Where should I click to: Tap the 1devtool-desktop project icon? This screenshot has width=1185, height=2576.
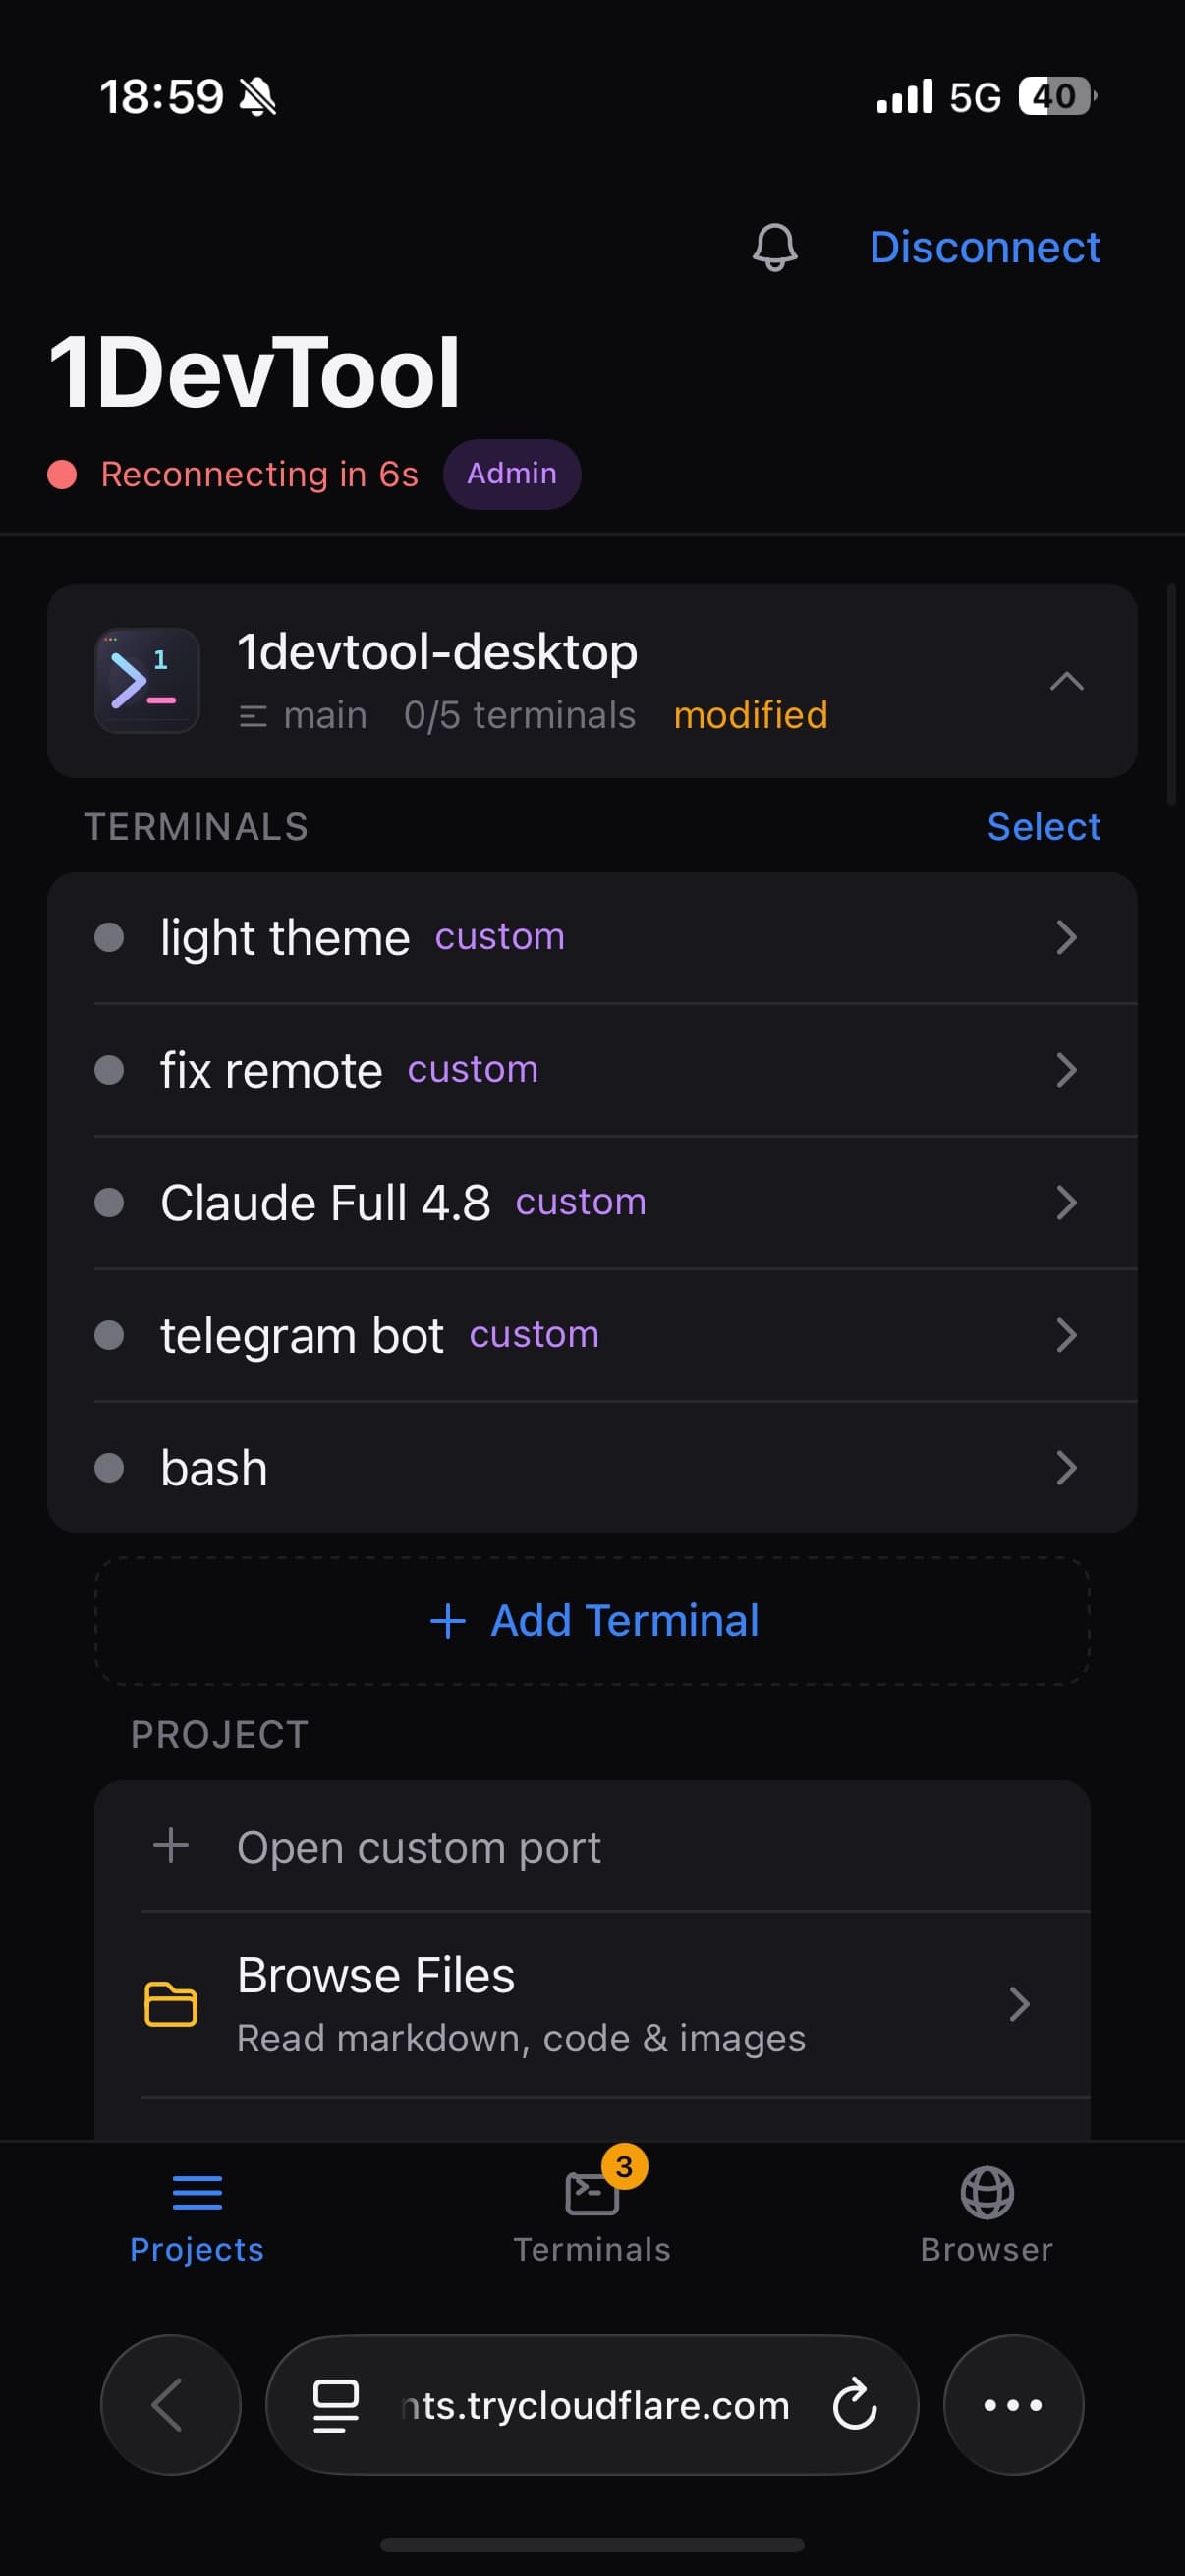[x=147, y=680]
